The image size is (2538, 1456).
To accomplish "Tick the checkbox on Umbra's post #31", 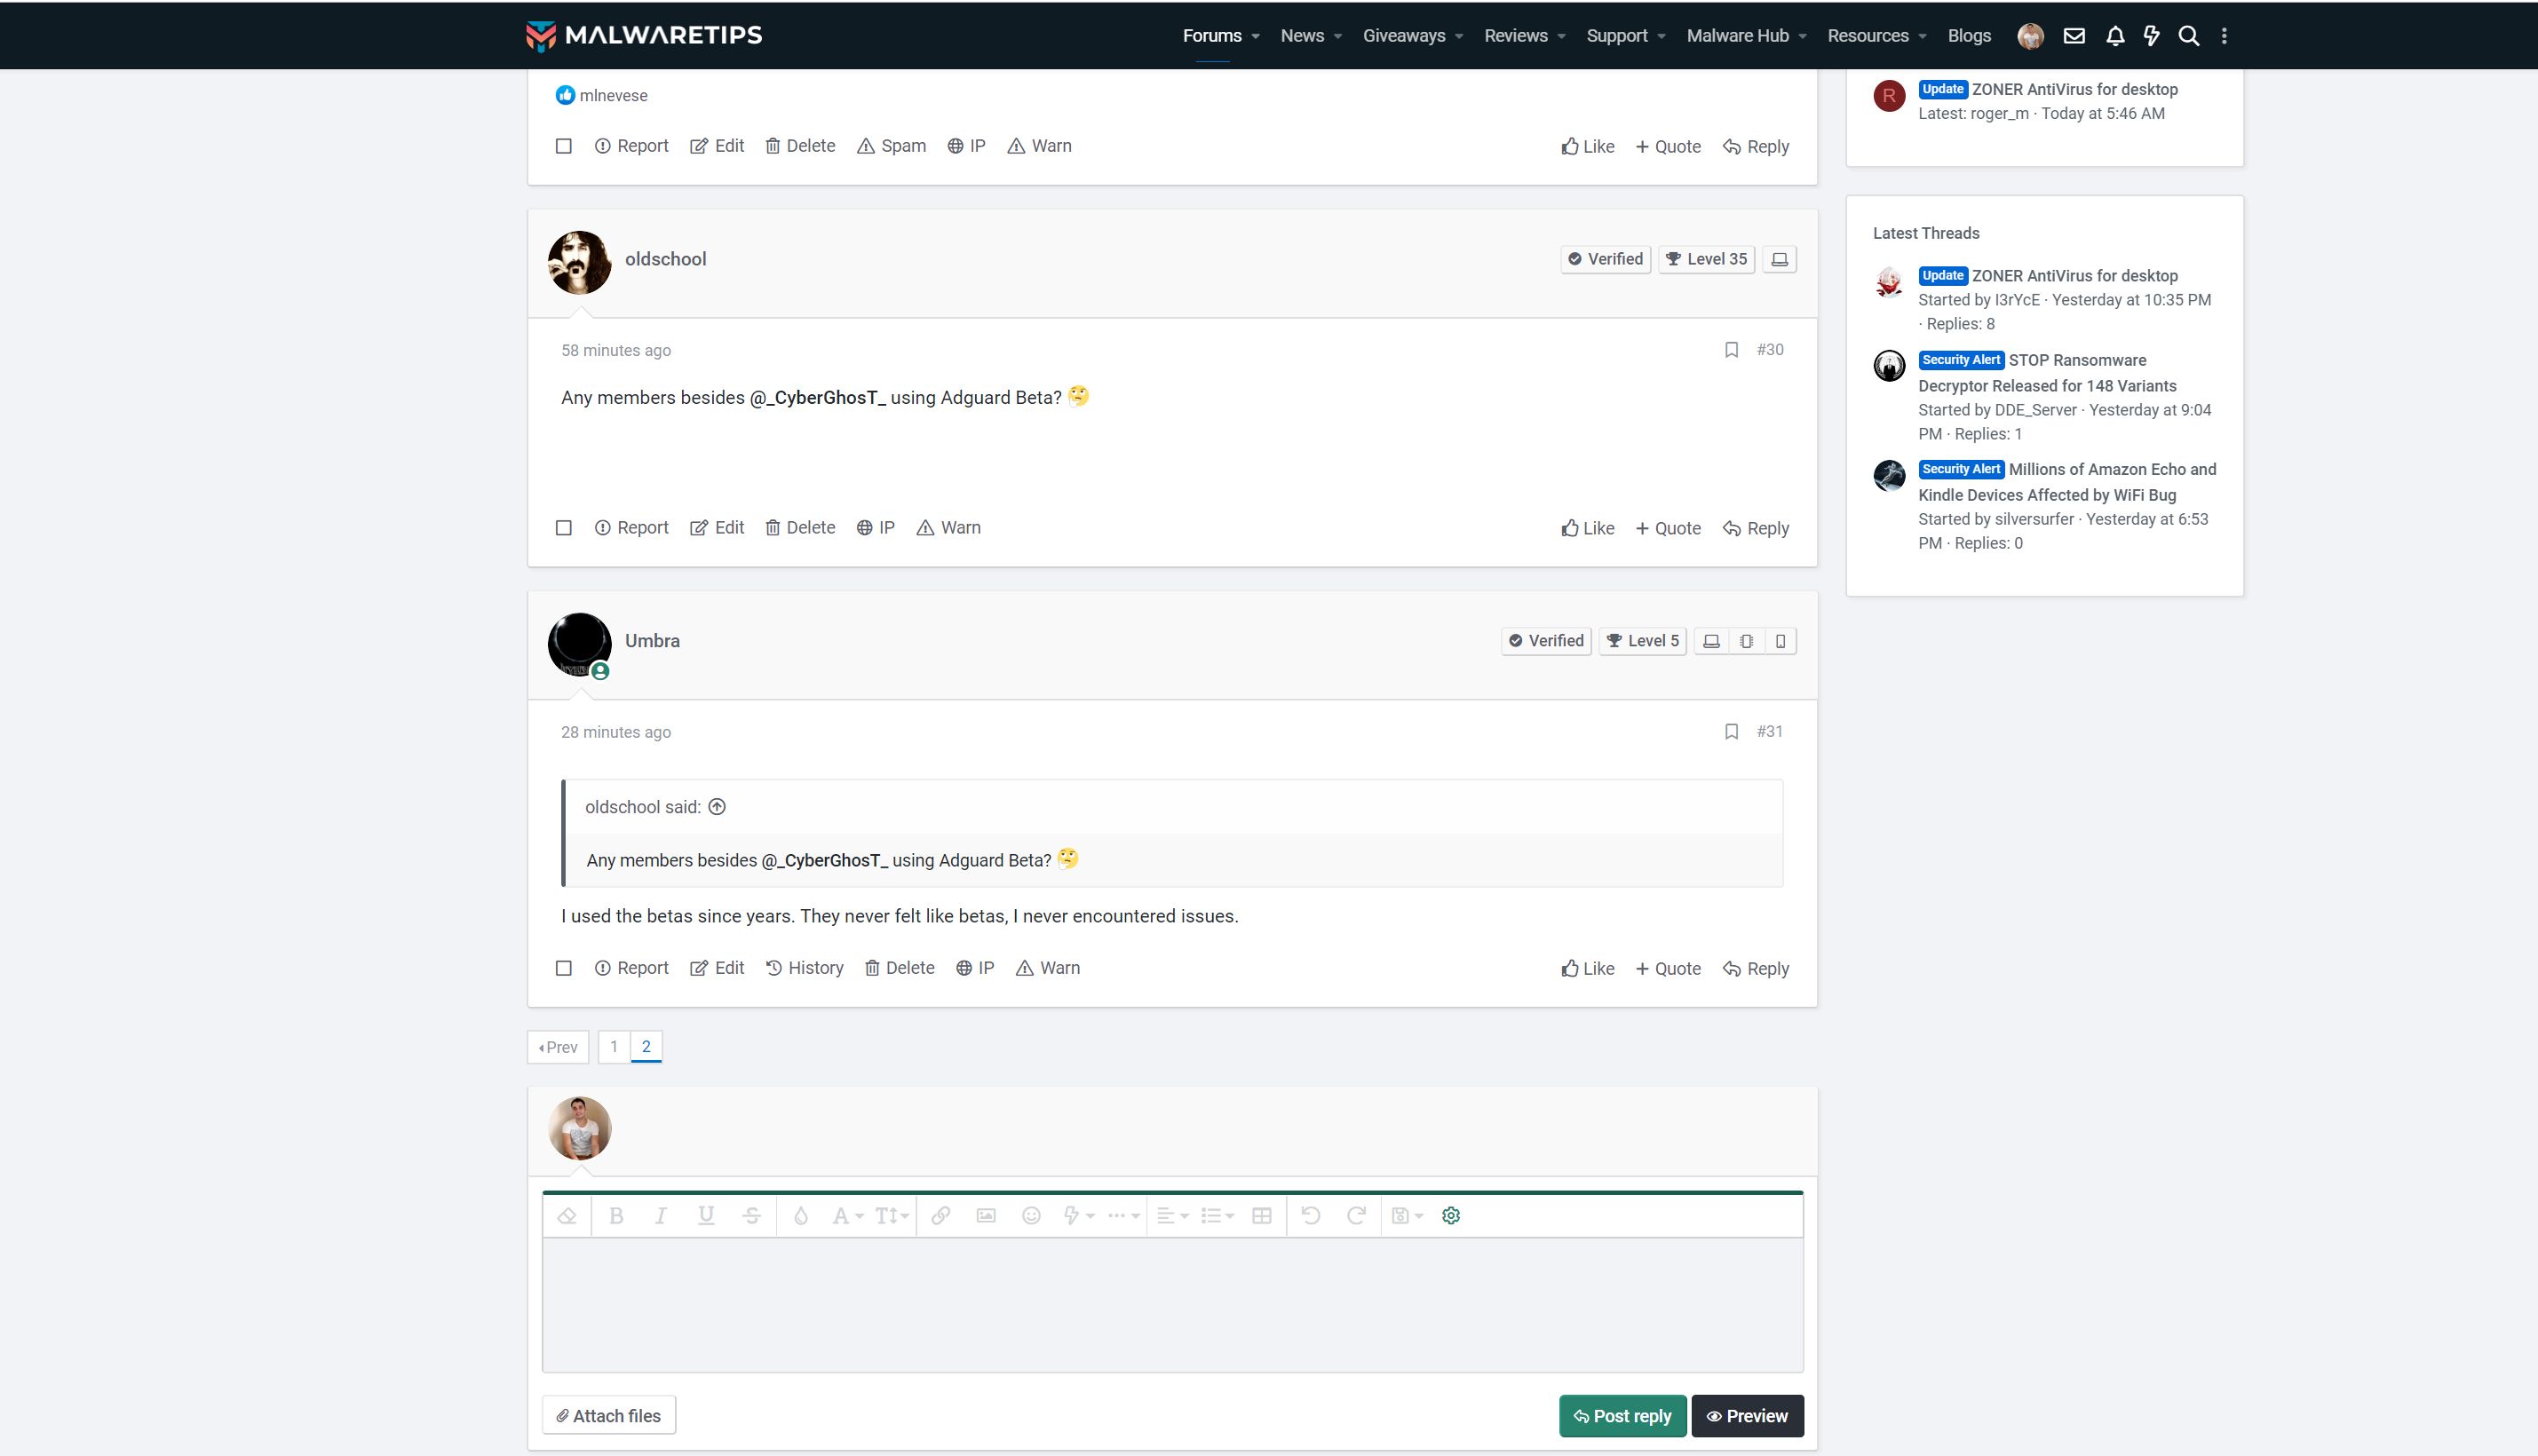I will 564,968.
